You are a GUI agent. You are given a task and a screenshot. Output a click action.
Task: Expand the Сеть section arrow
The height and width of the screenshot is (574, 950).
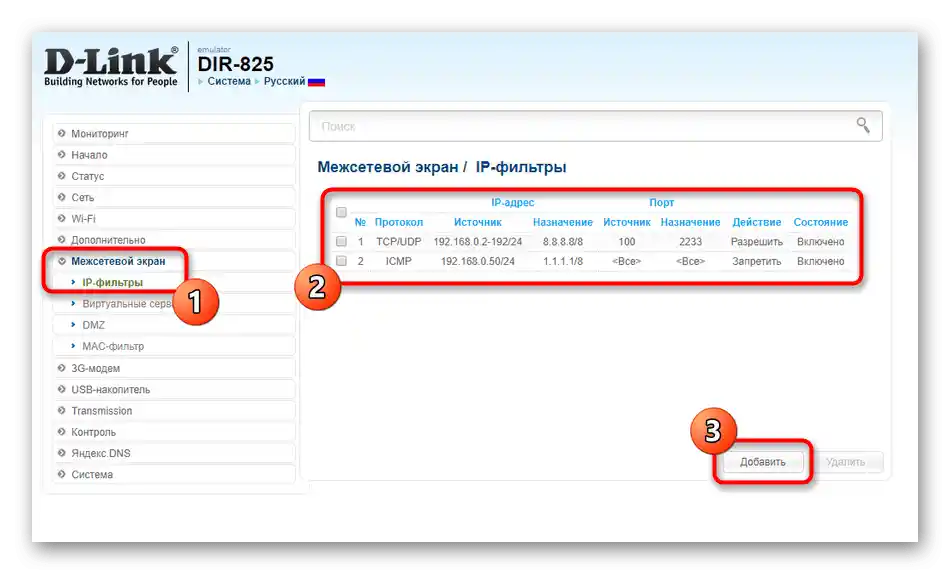coord(61,197)
